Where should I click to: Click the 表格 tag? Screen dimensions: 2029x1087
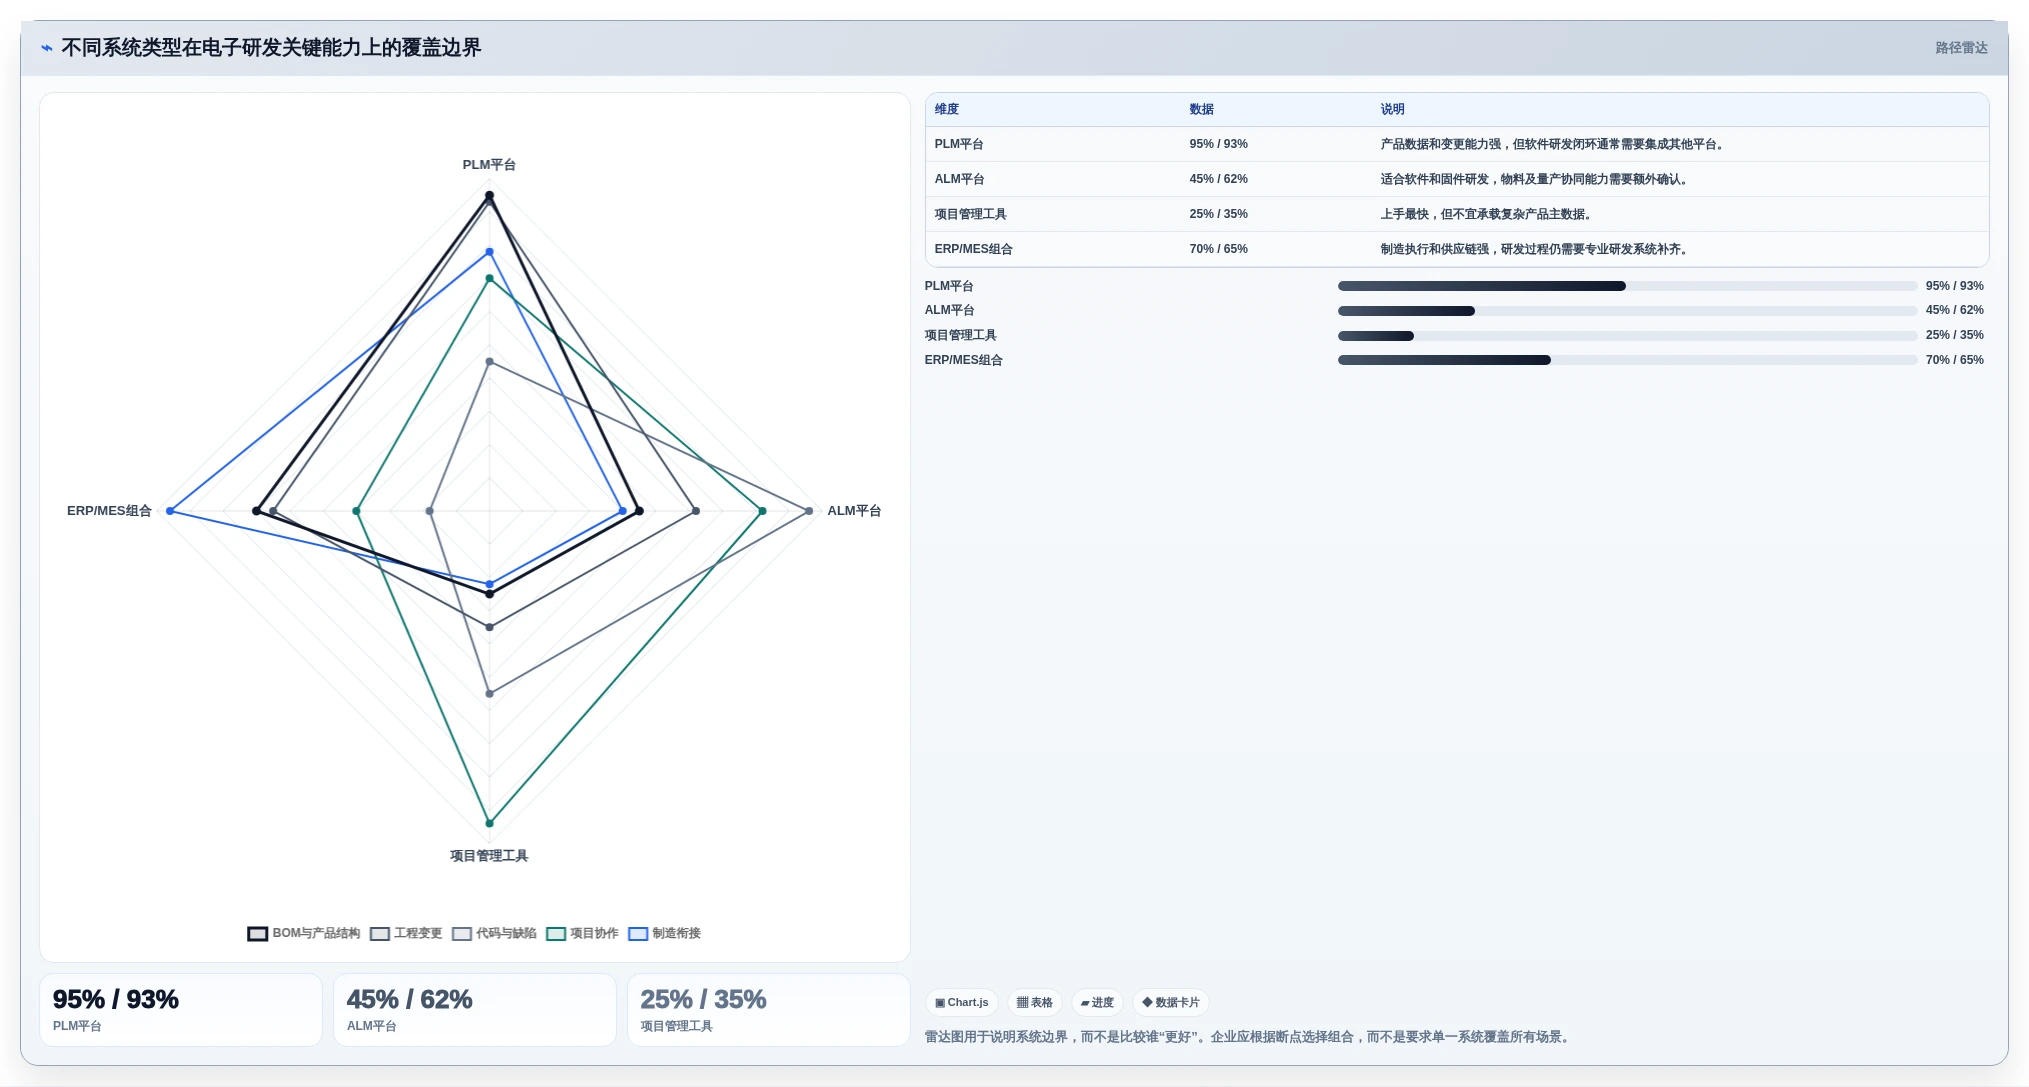[x=1035, y=1002]
